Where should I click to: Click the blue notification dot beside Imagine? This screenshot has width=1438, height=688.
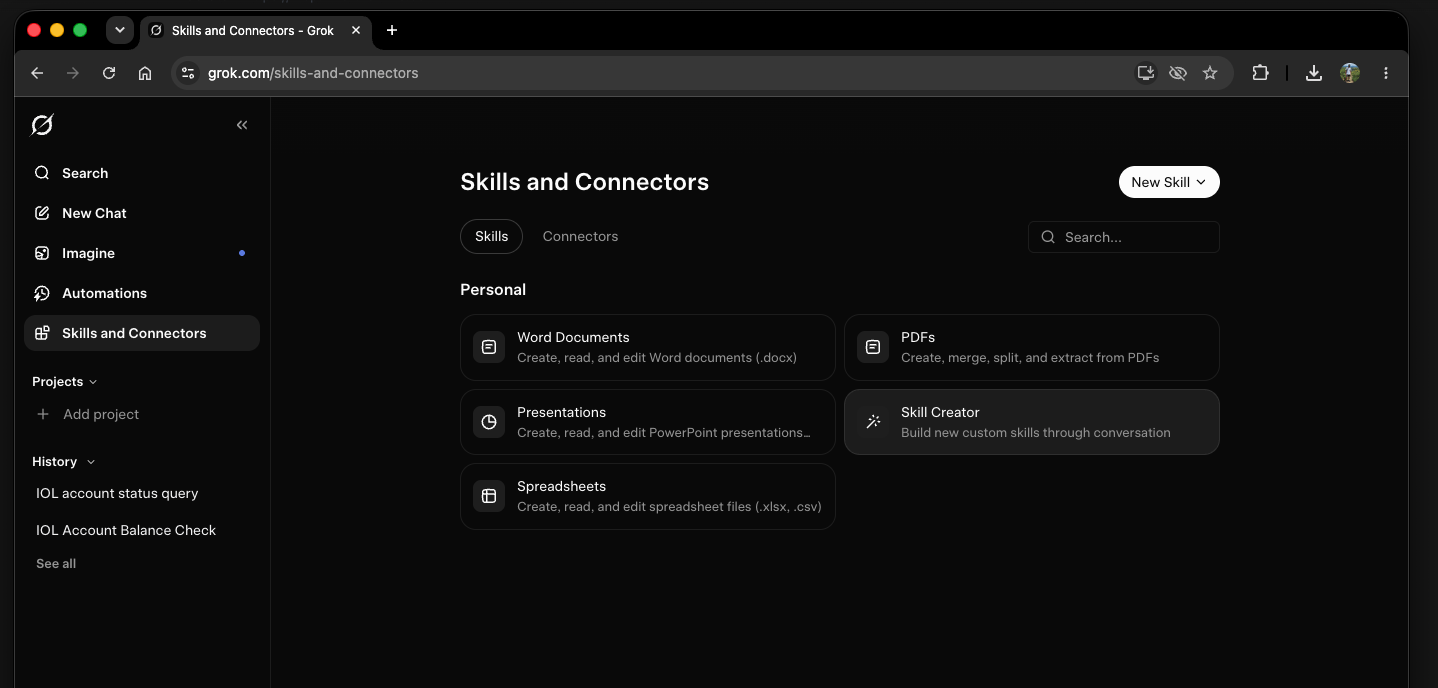tap(242, 253)
